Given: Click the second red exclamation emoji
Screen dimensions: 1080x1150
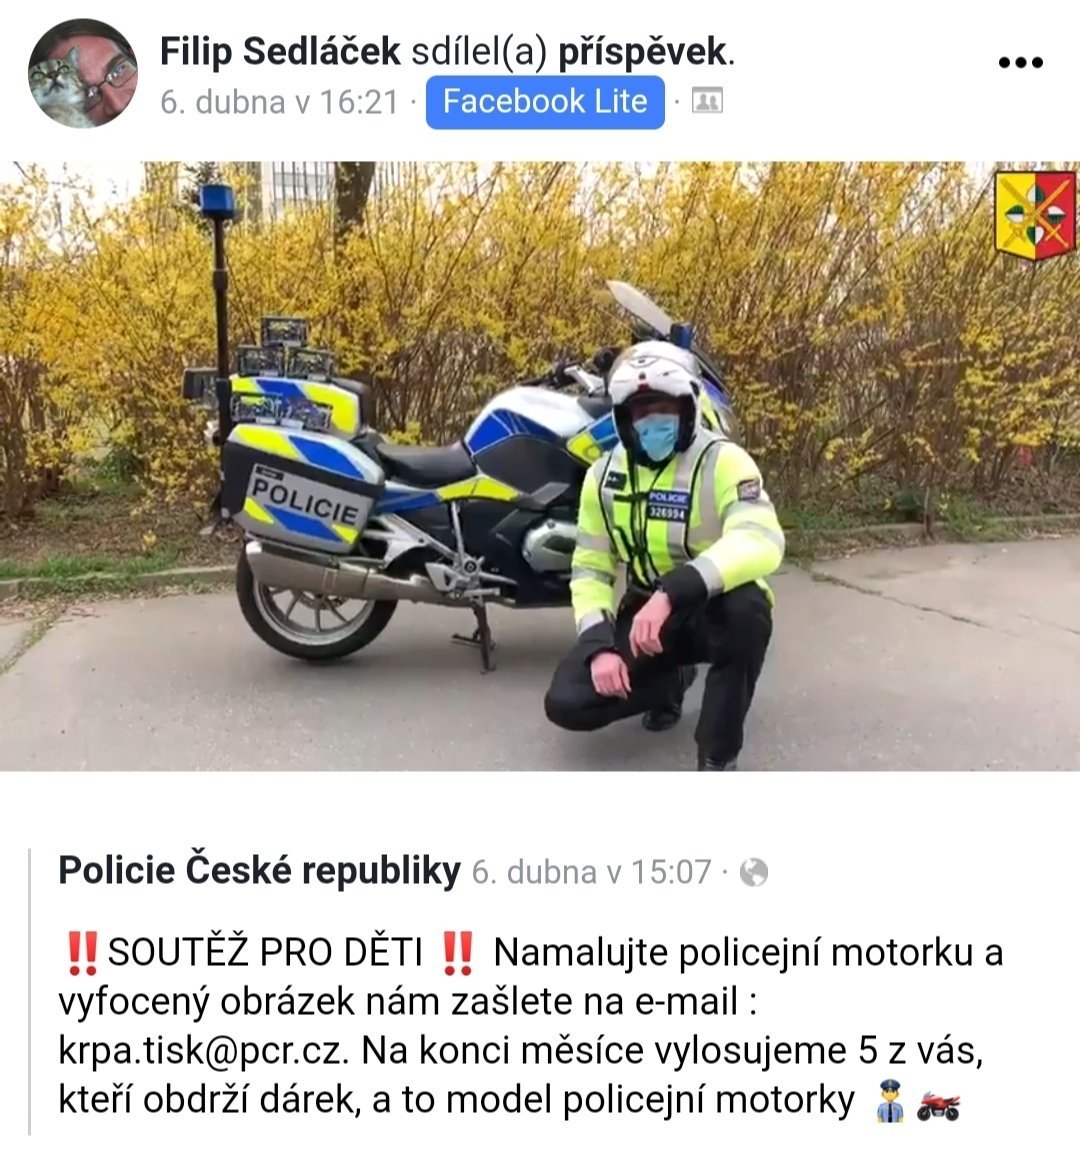Looking at the screenshot, I should pos(458,953).
